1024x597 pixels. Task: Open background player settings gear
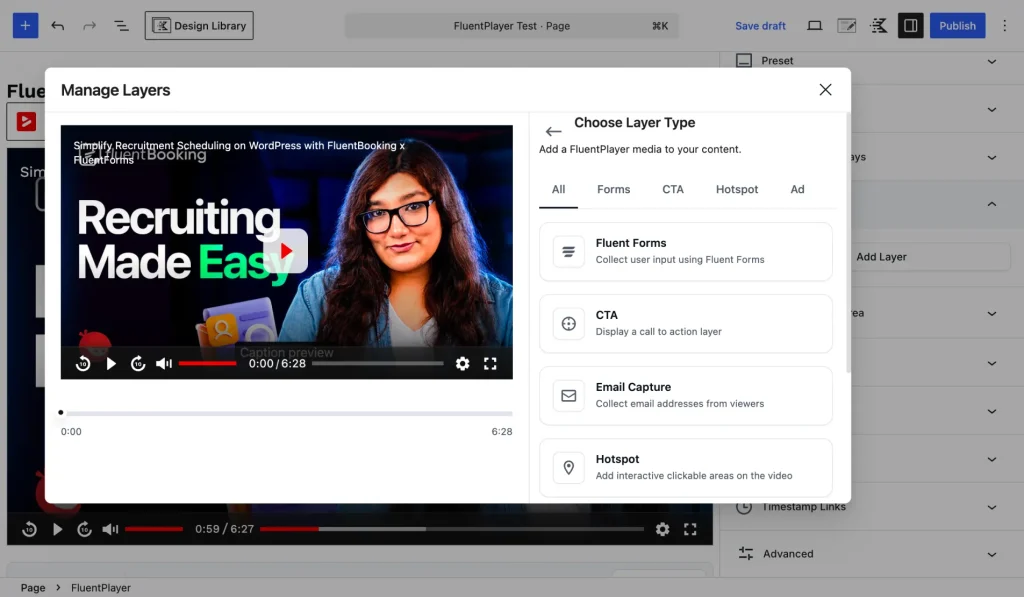pos(662,529)
